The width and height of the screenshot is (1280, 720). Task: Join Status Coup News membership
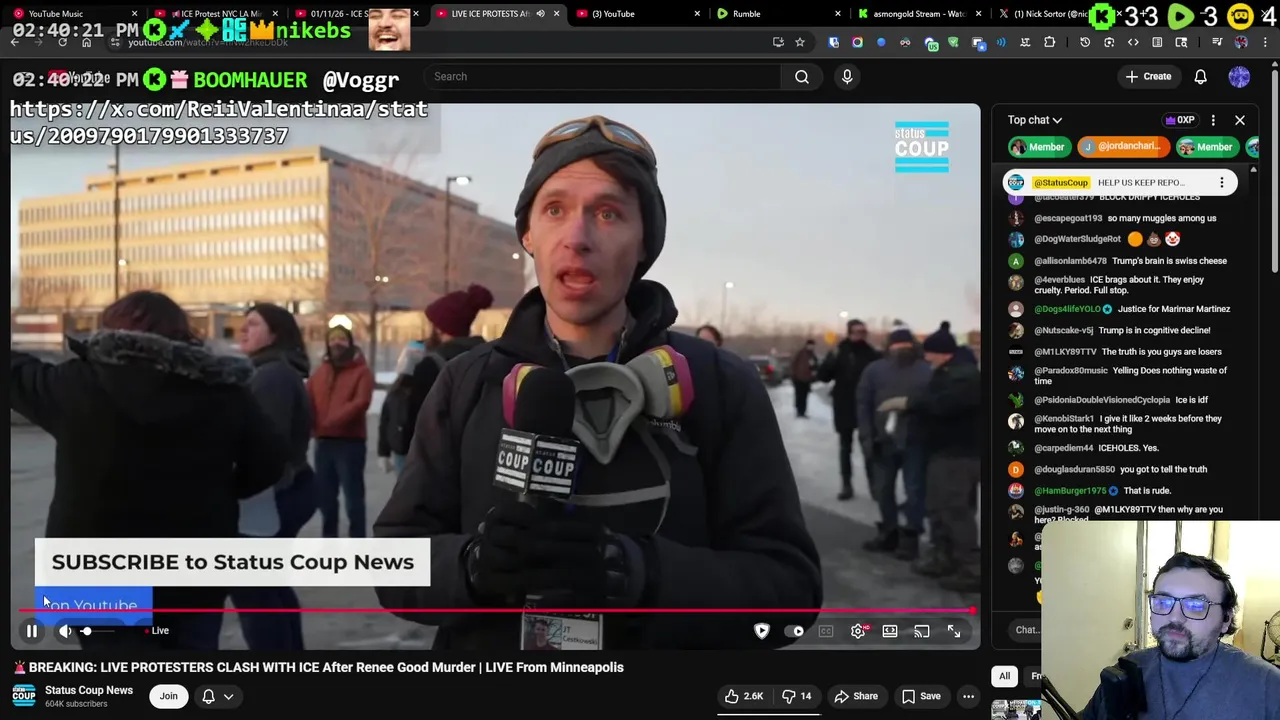click(168, 696)
